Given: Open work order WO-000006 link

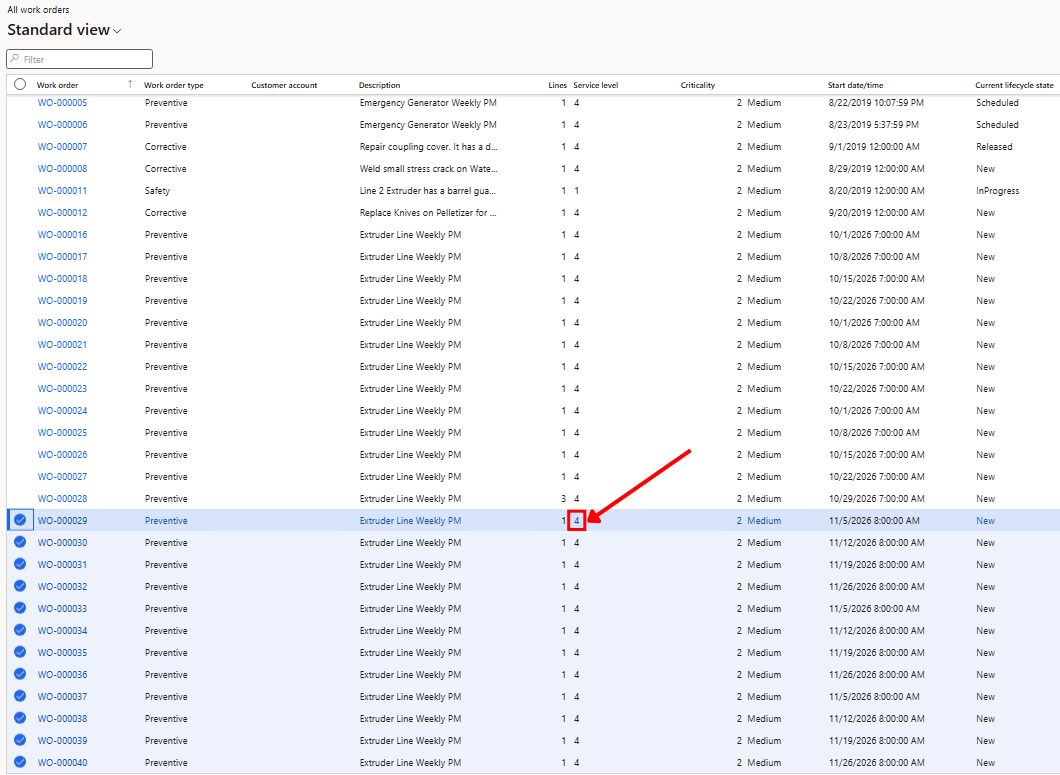Looking at the screenshot, I should (62, 124).
